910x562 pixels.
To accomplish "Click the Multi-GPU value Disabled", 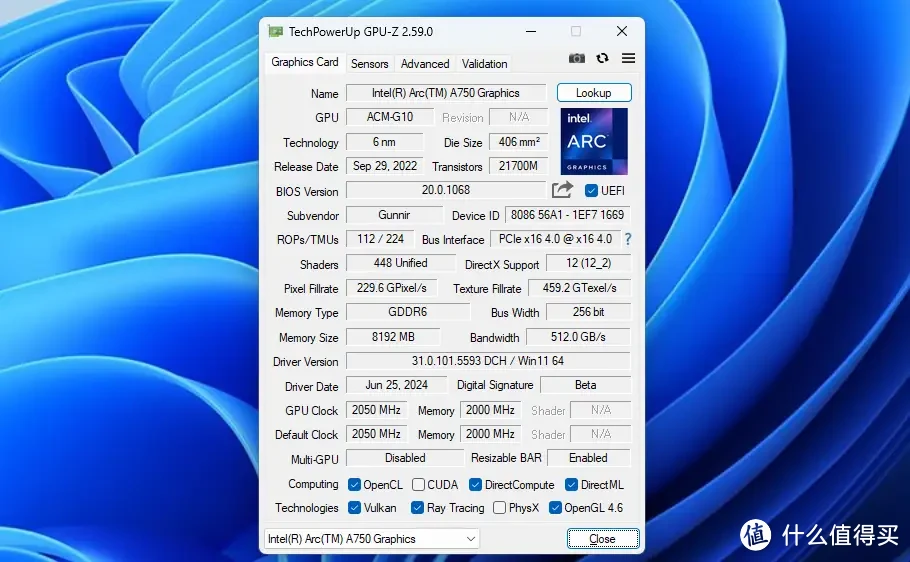I will point(405,458).
